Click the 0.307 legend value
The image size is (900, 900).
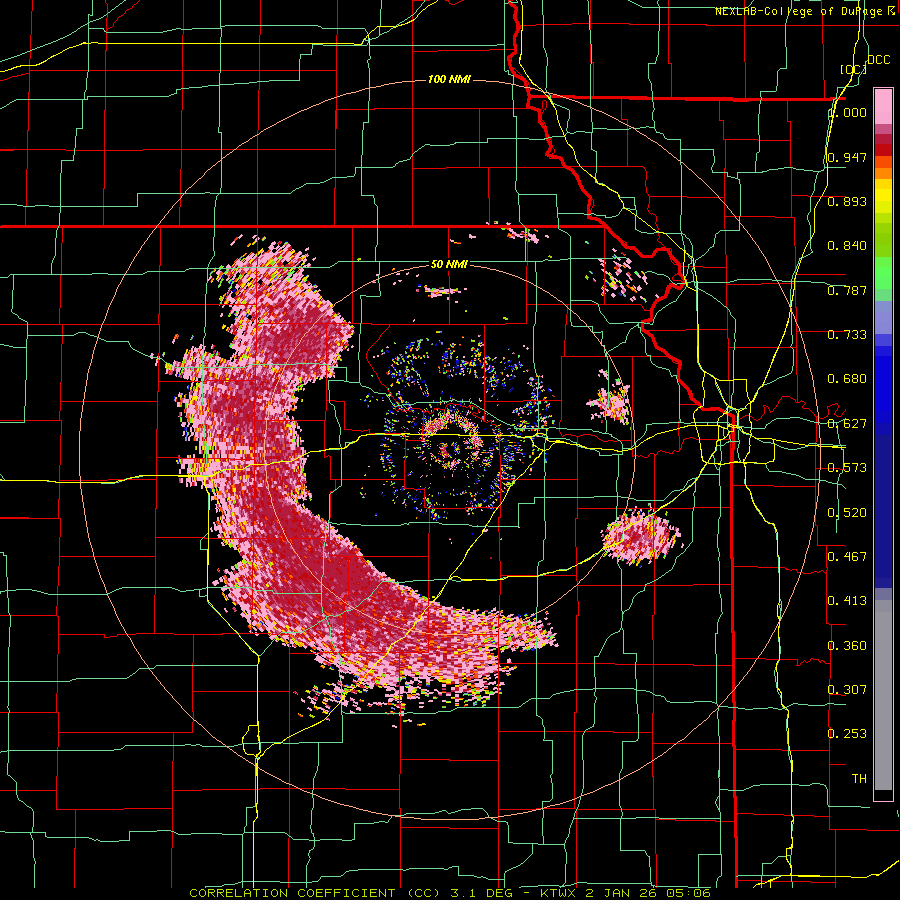(847, 690)
